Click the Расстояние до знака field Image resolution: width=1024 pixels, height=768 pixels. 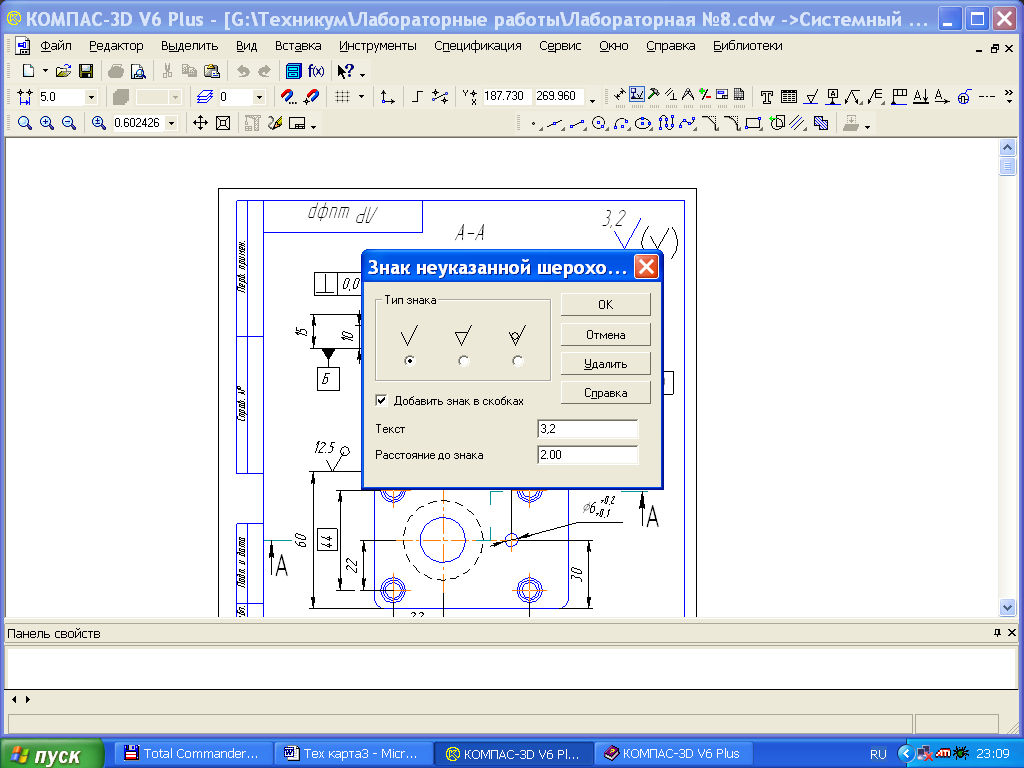click(587, 455)
